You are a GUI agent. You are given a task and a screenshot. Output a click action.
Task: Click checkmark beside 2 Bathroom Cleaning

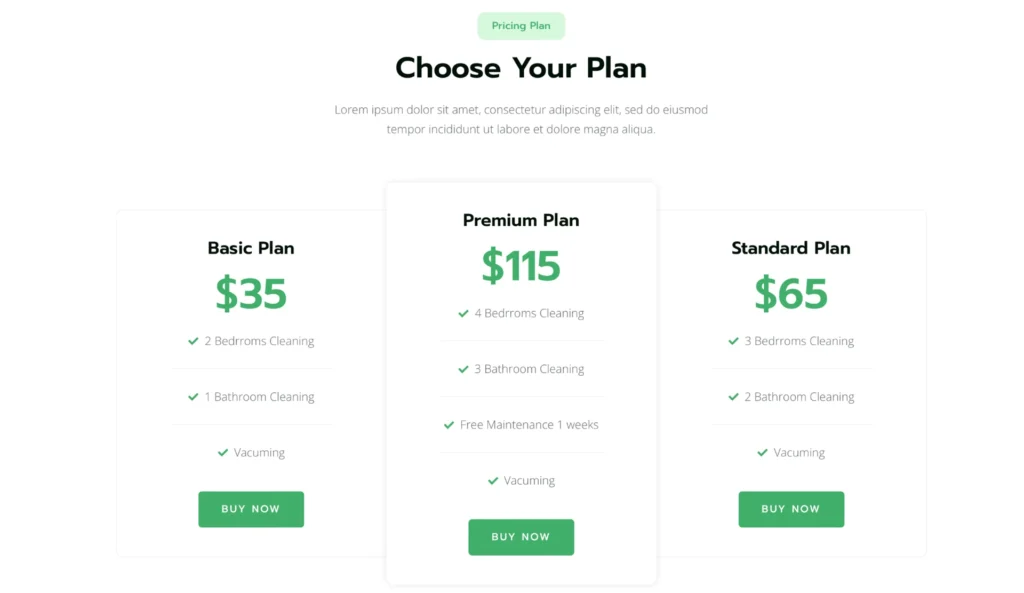[x=733, y=397]
